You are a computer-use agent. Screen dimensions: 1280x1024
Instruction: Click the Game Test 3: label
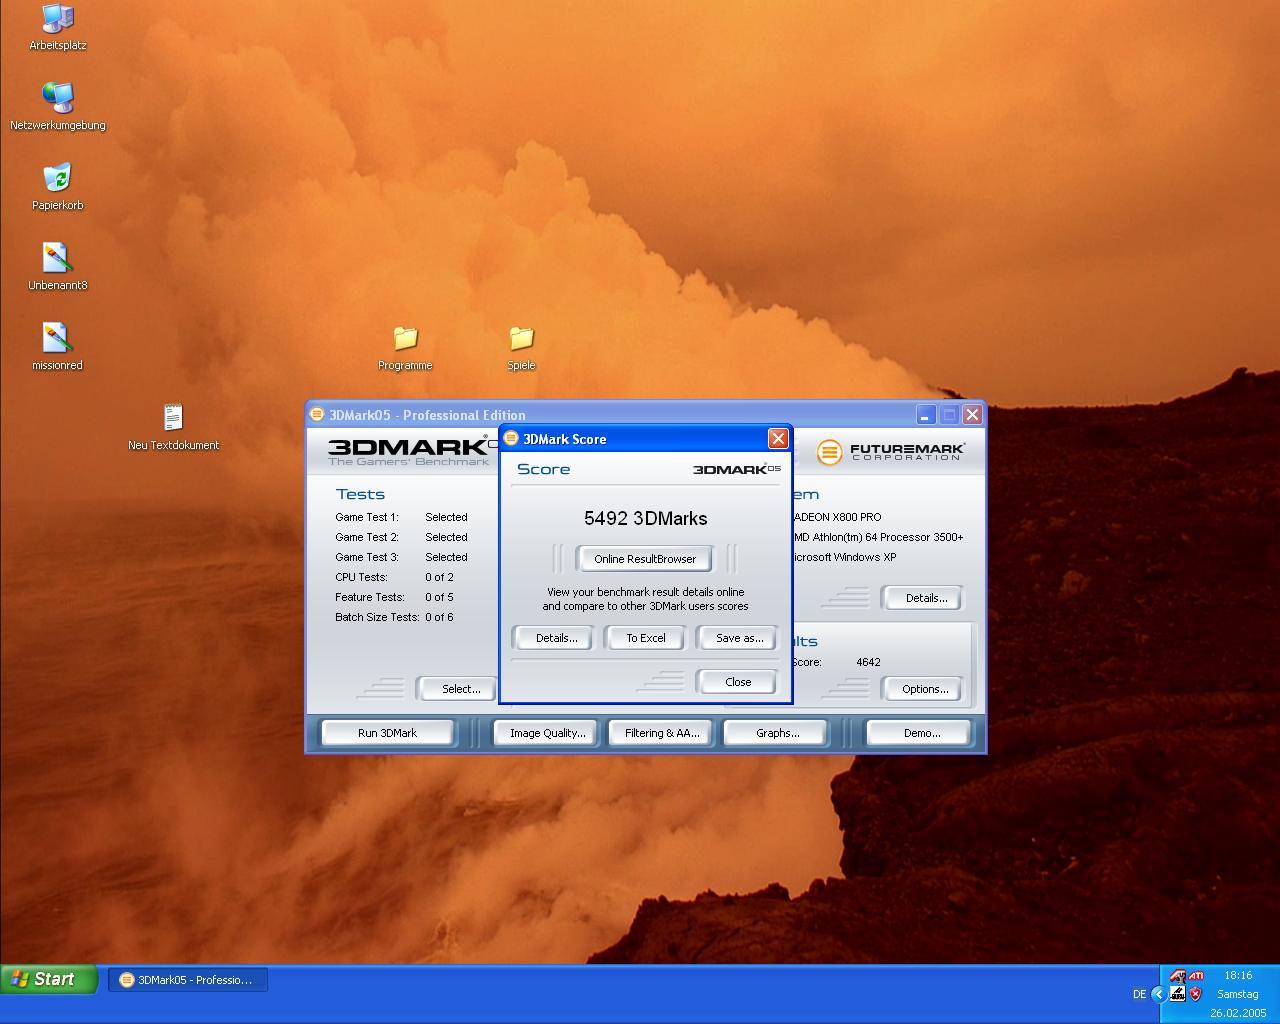(x=366, y=557)
